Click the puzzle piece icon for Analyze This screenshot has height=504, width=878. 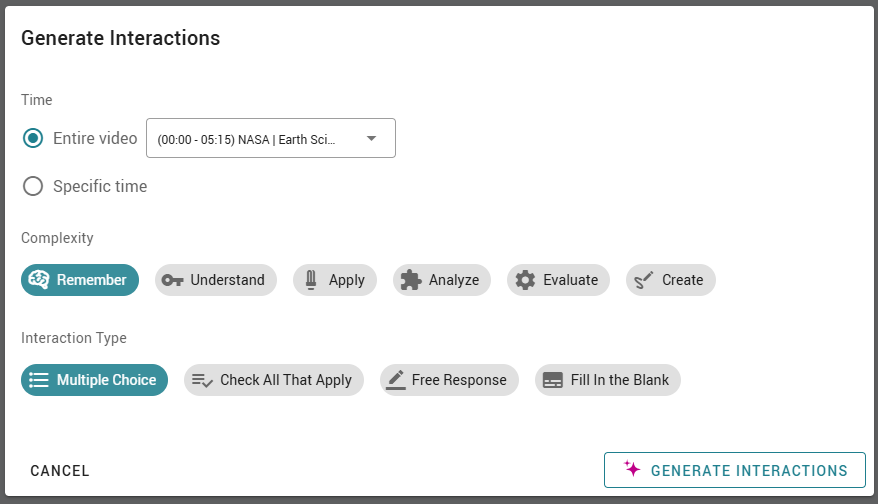coord(411,280)
